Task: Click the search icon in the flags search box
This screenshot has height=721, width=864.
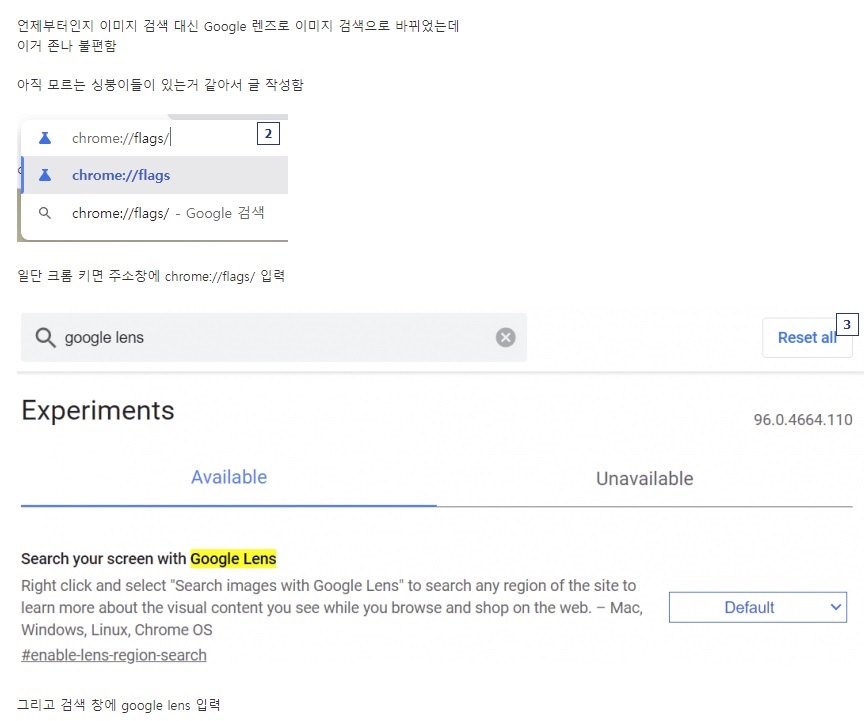Action: [45, 337]
